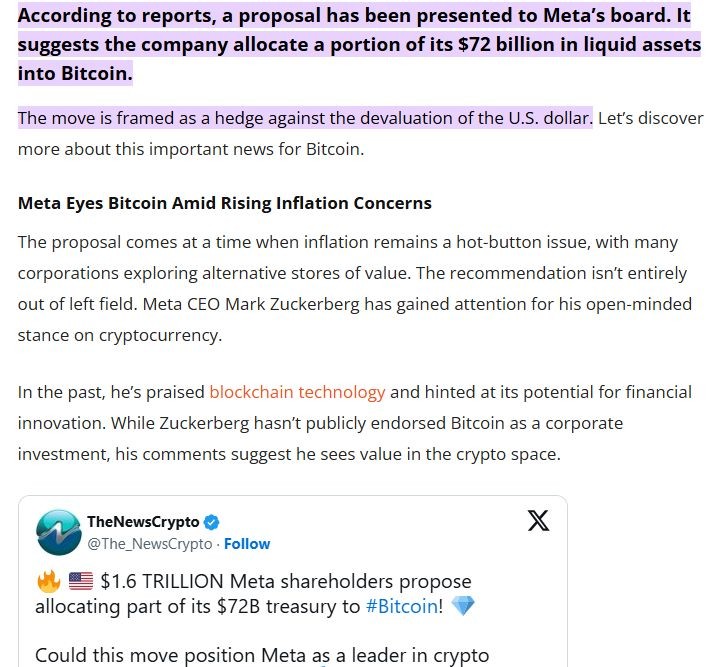Click TheNewsCrypto account name
The image size is (716, 667).
point(143,521)
